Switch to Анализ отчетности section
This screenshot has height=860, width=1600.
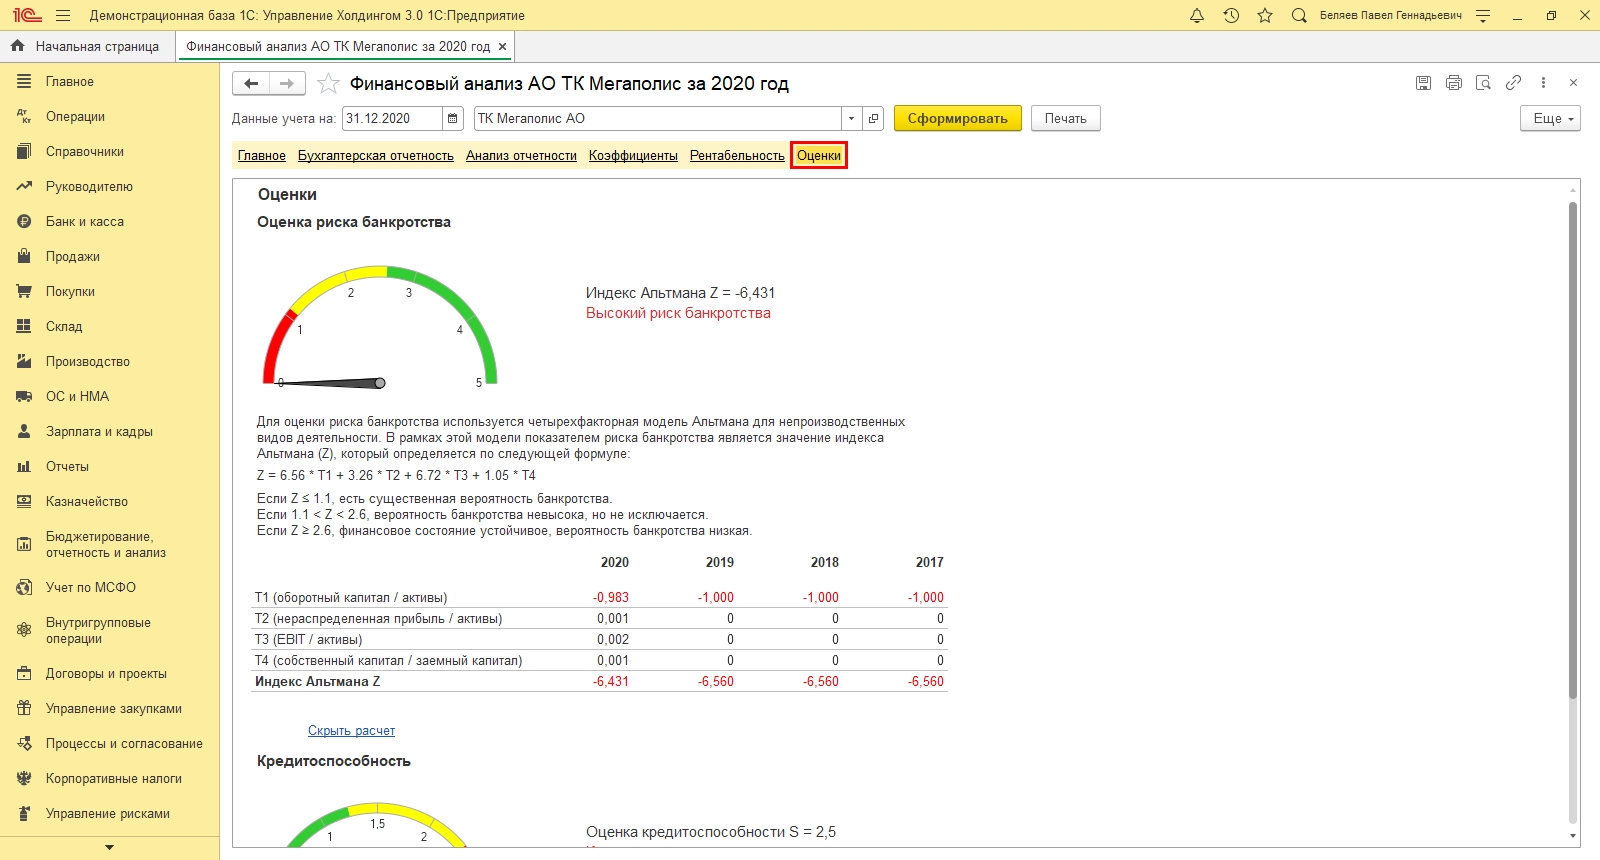click(521, 156)
